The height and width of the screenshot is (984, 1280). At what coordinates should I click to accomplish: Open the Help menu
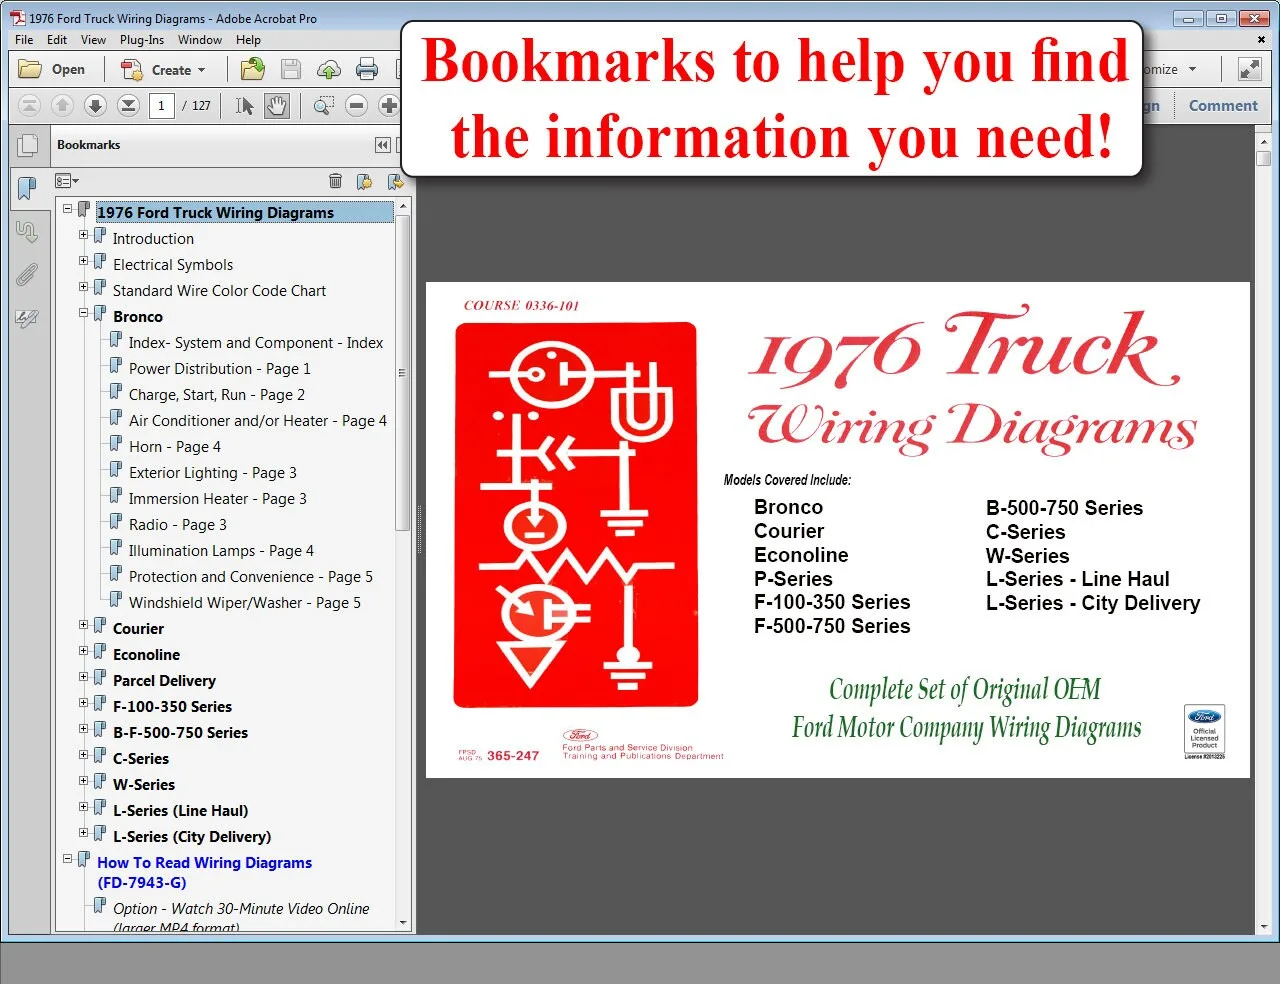(x=248, y=40)
